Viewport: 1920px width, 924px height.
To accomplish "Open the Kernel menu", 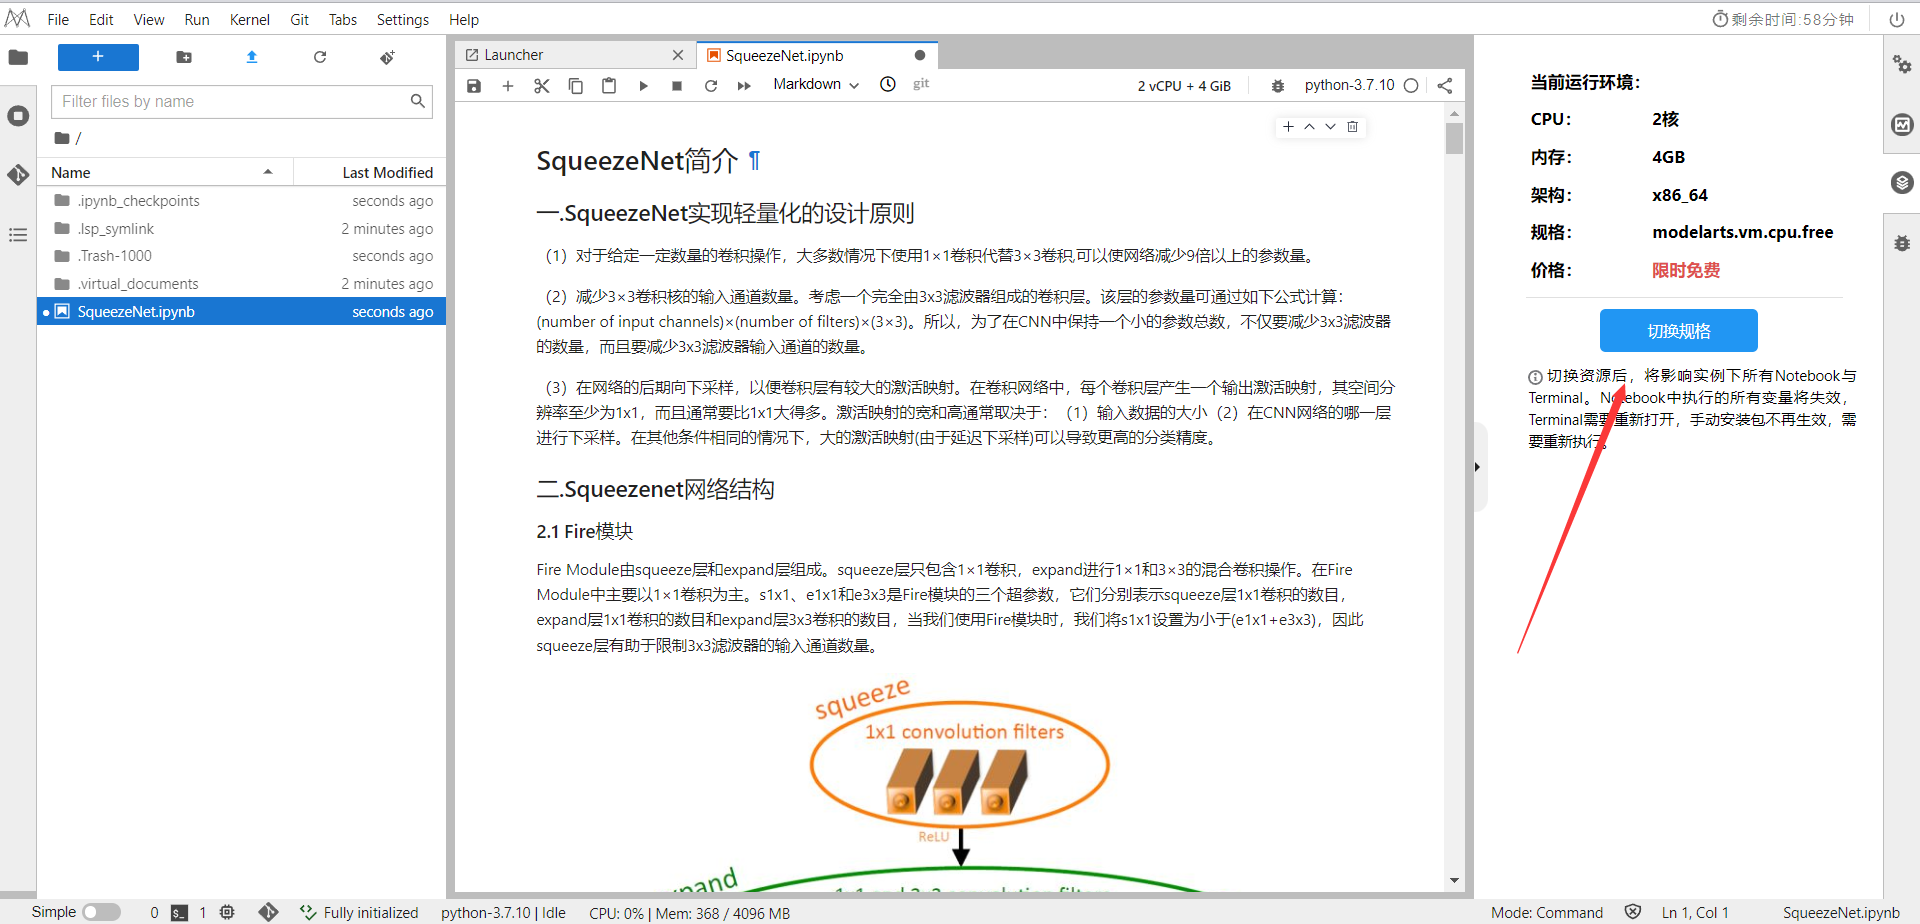I will tap(249, 19).
